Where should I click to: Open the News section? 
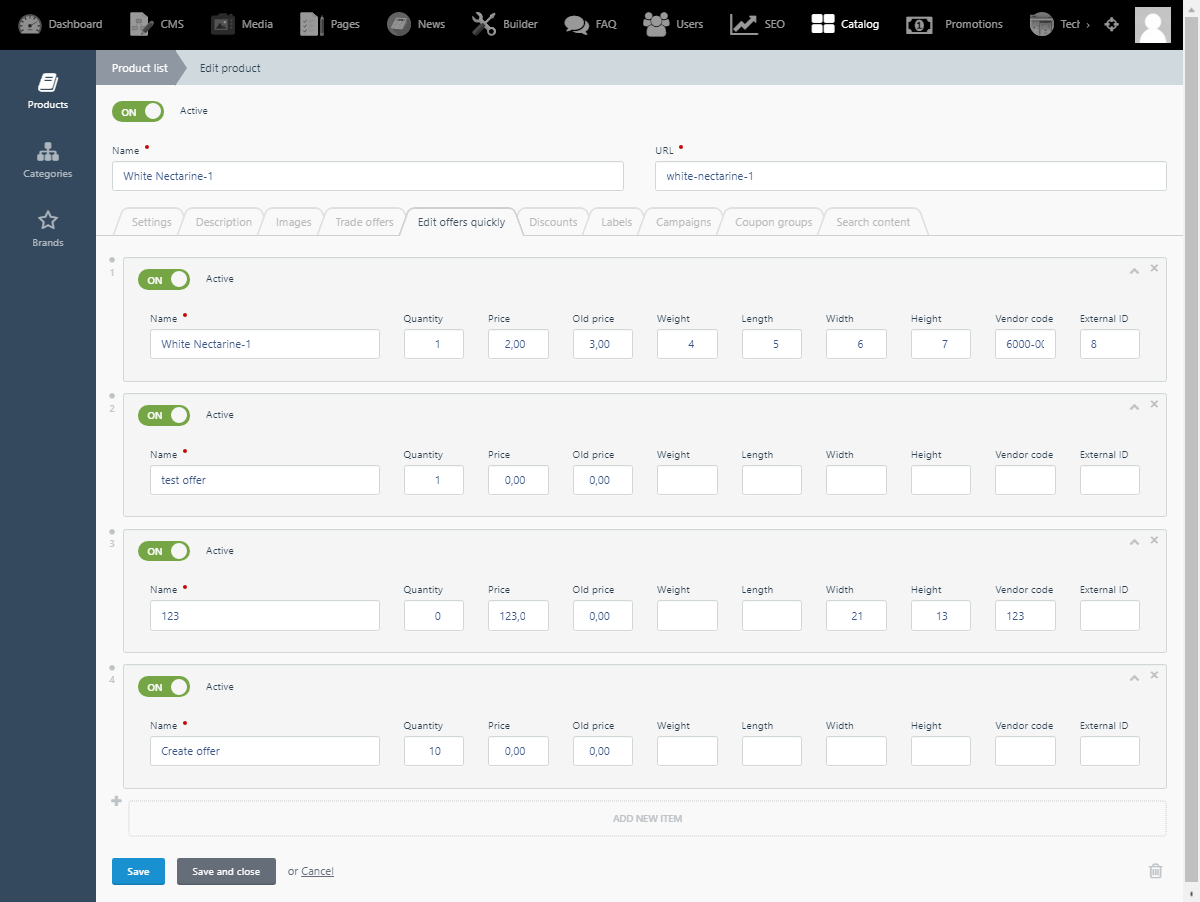pyautogui.click(x=417, y=24)
